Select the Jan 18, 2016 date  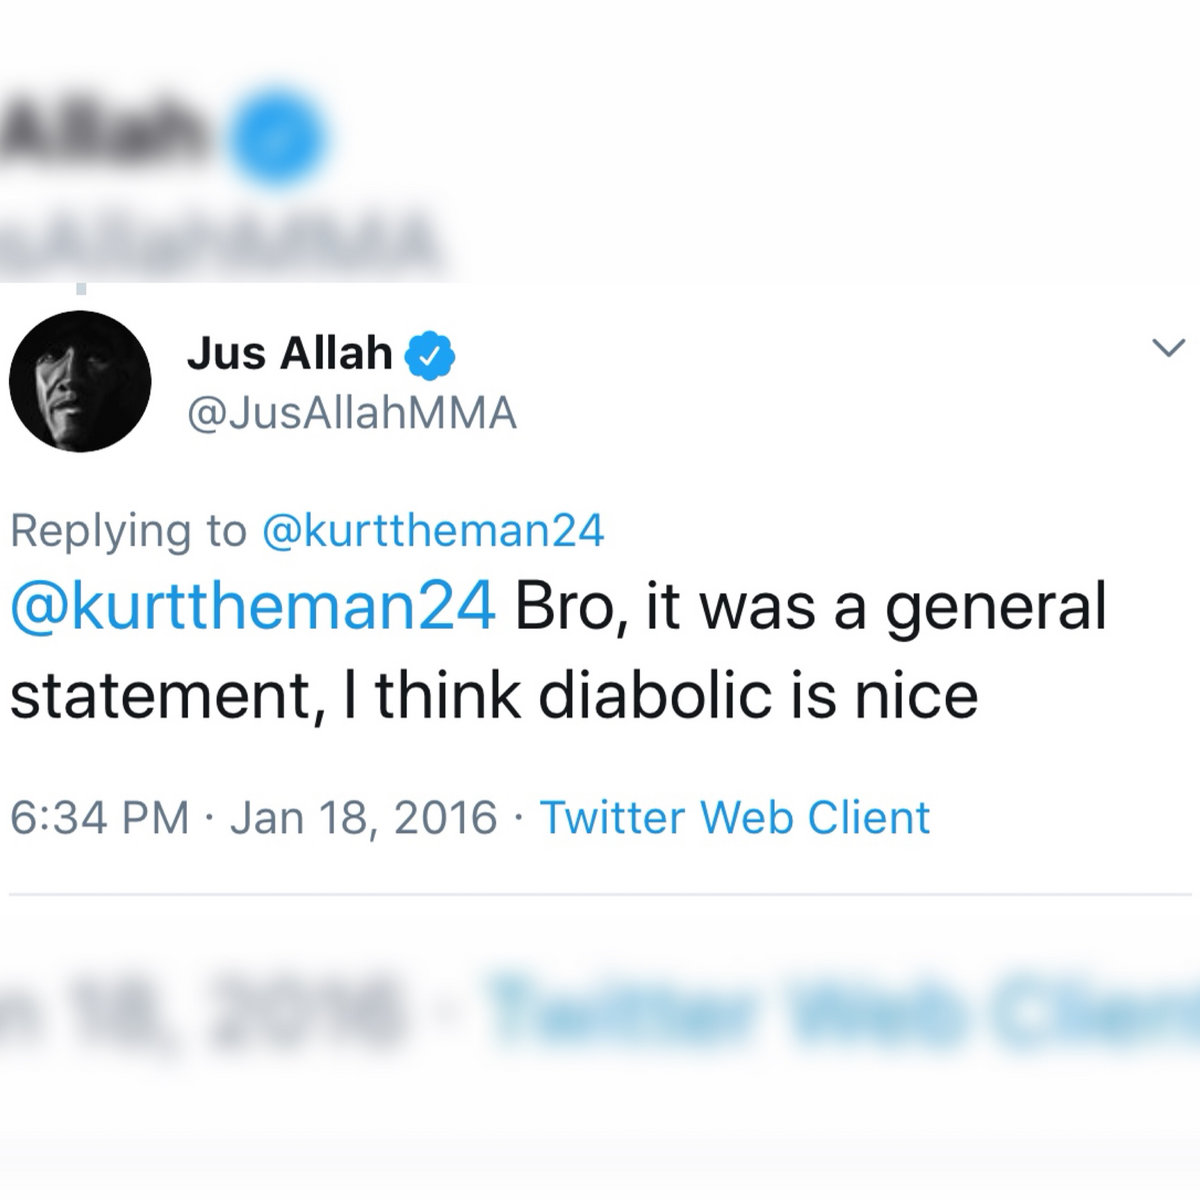(x=363, y=817)
